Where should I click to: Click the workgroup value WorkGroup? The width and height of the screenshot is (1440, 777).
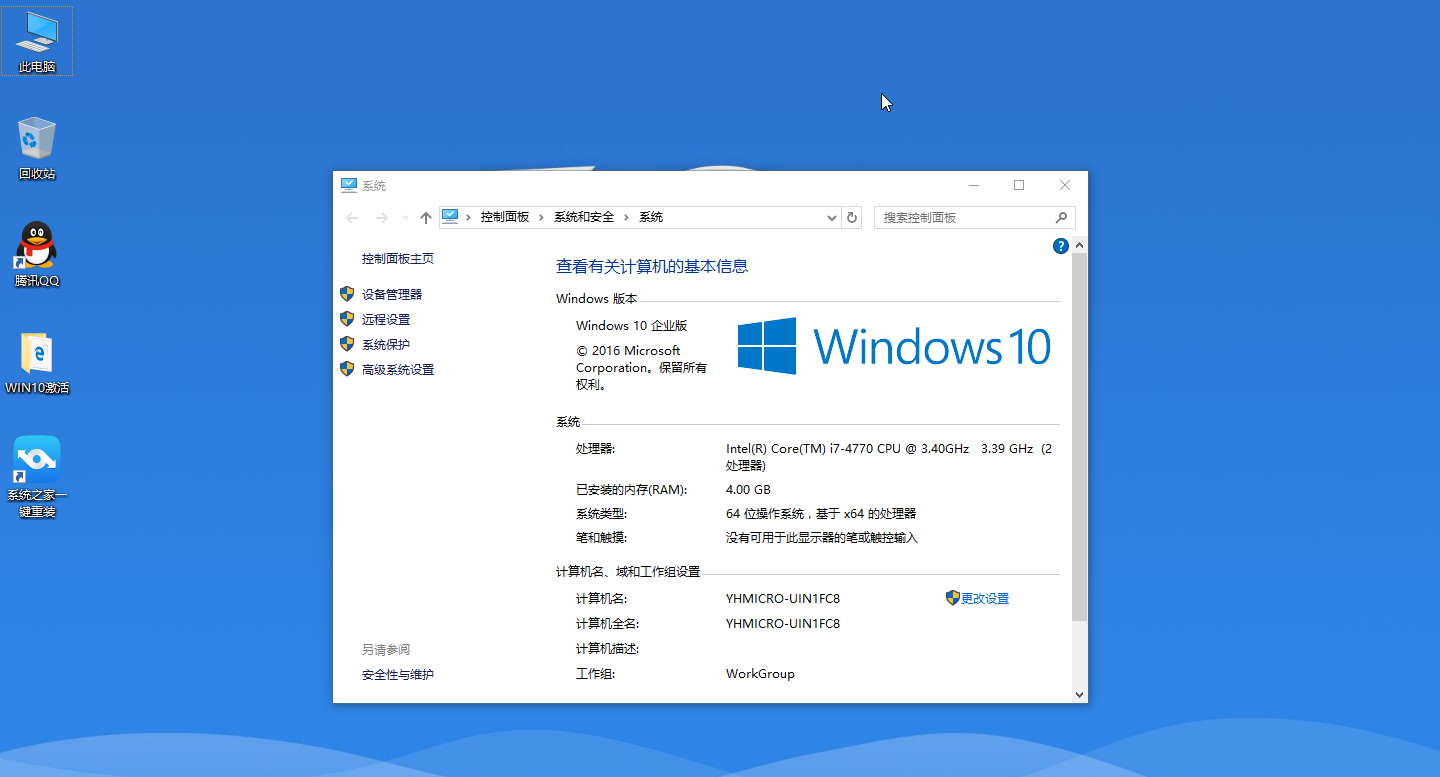760,674
